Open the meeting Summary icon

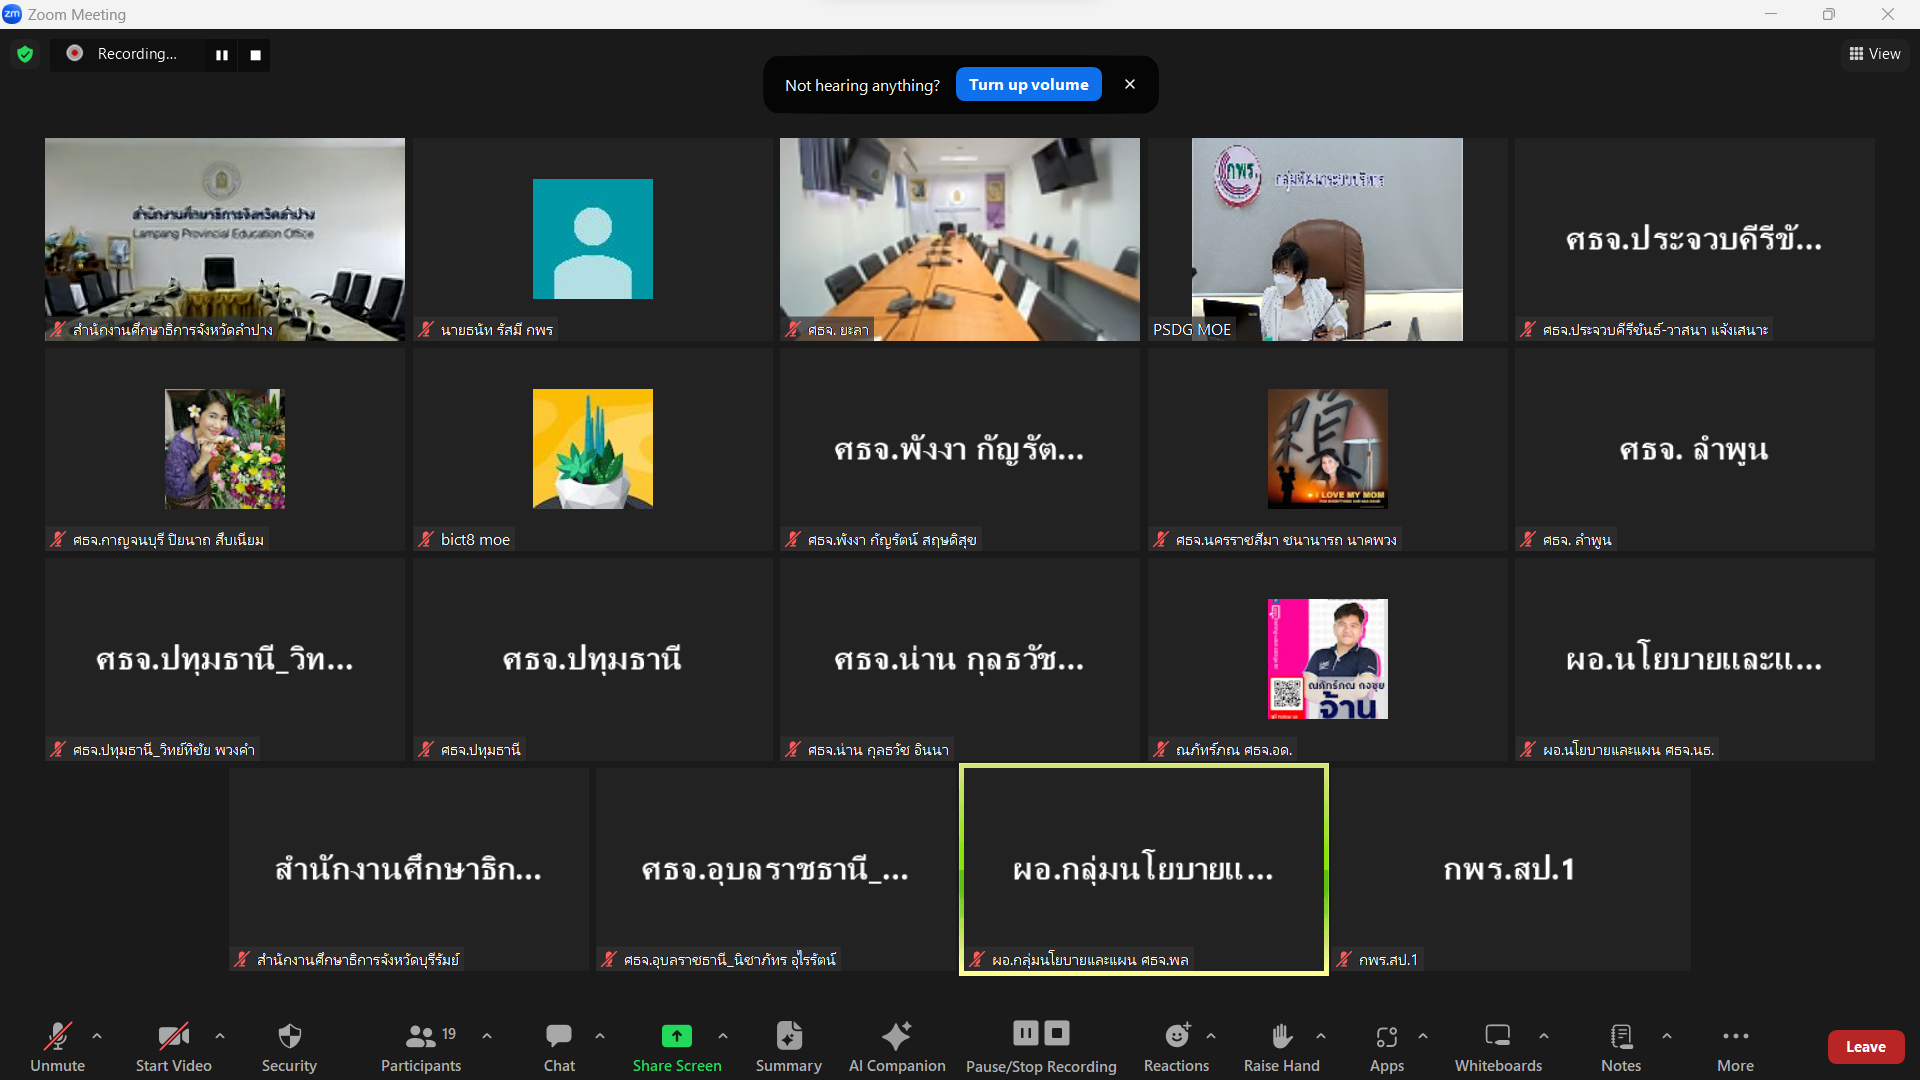pyautogui.click(x=789, y=1036)
